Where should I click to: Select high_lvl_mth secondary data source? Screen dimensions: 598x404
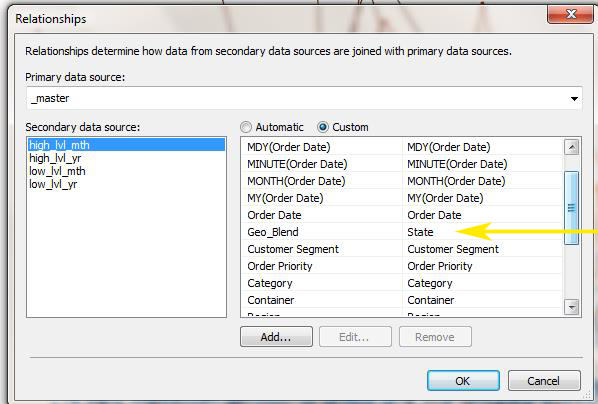click(126, 145)
